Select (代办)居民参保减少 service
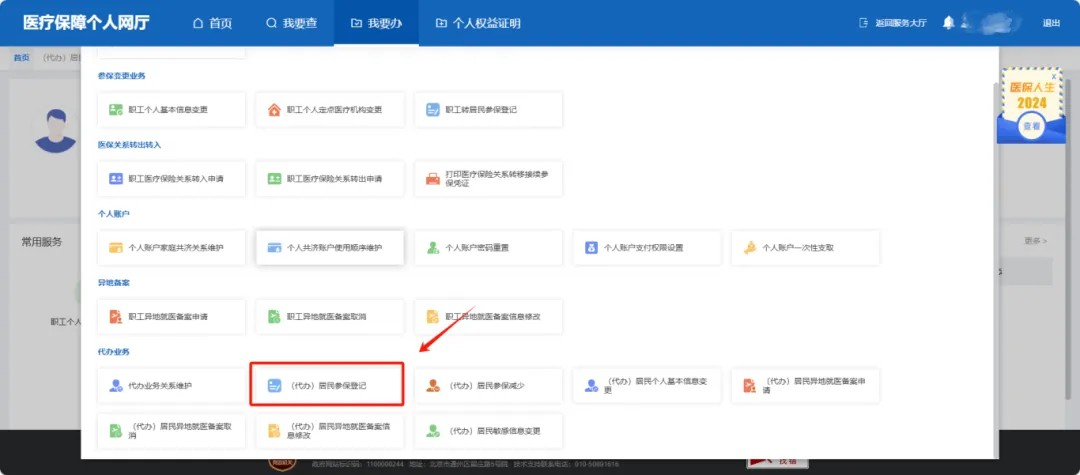1080x475 pixels. (x=490, y=385)
